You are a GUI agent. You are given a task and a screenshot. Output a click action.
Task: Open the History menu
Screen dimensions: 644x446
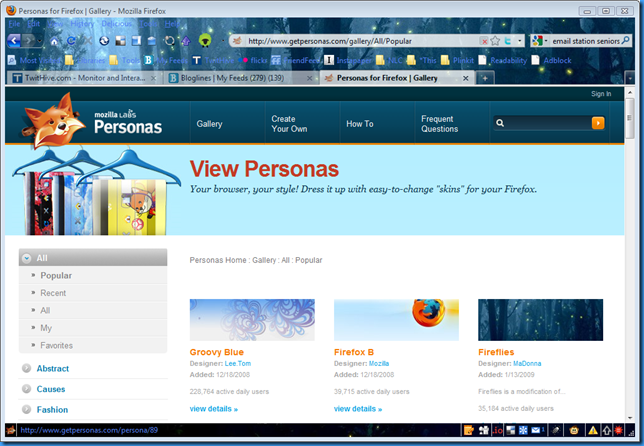(82, 24)
